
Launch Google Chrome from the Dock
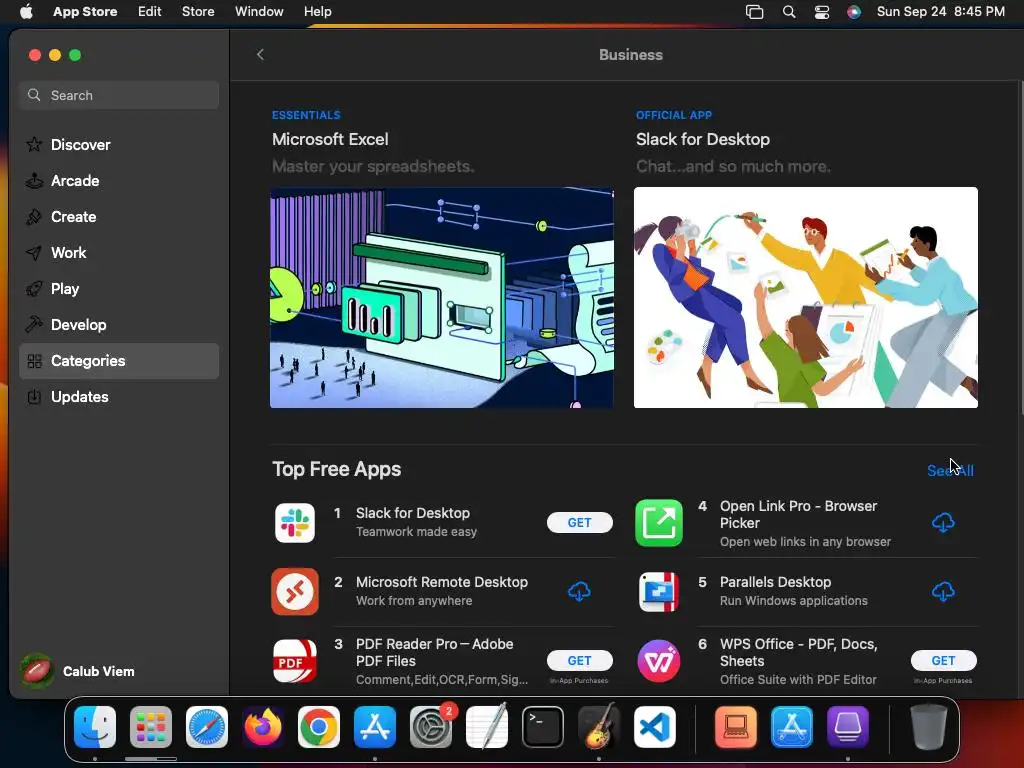(319, 727)
